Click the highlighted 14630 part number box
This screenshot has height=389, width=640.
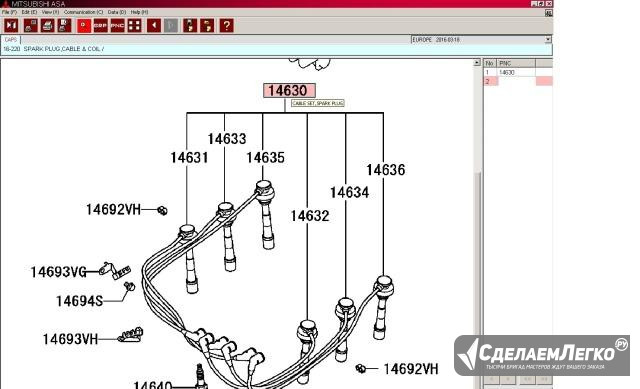[289, 91]
